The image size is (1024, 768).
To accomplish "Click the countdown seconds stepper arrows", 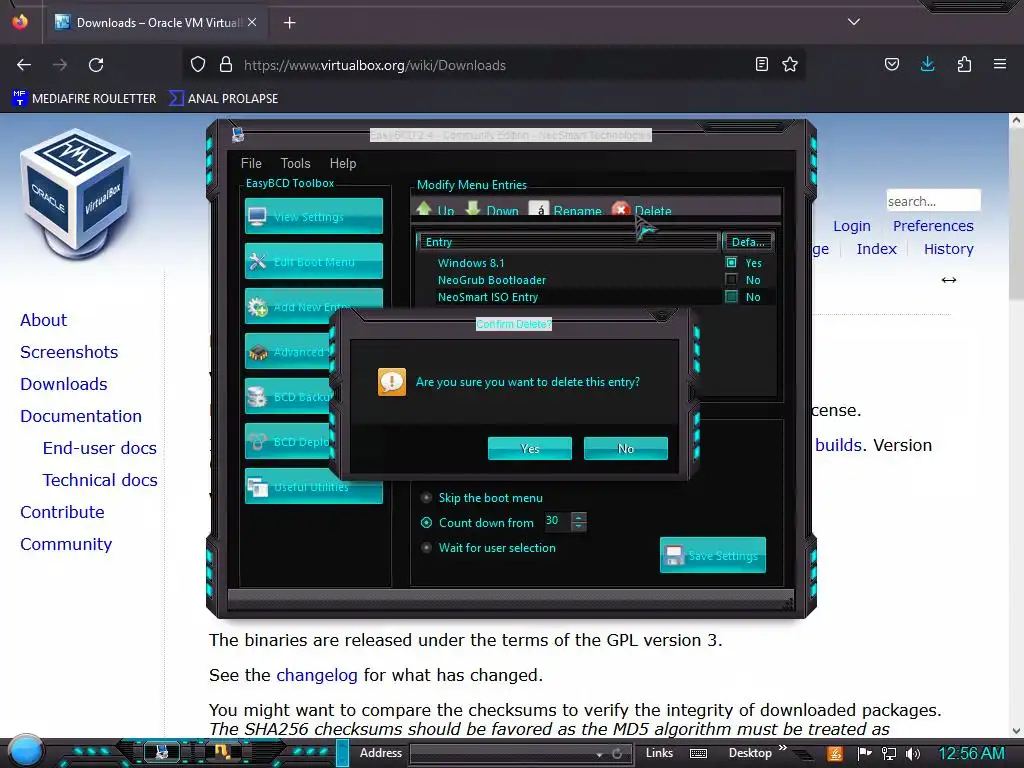I will [x=579, y=521].
